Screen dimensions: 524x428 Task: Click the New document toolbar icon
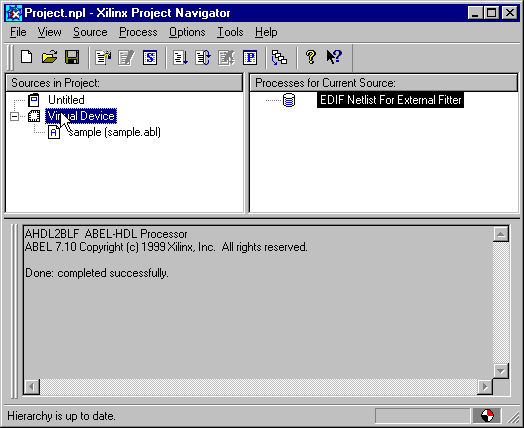(x=27, y=57)
